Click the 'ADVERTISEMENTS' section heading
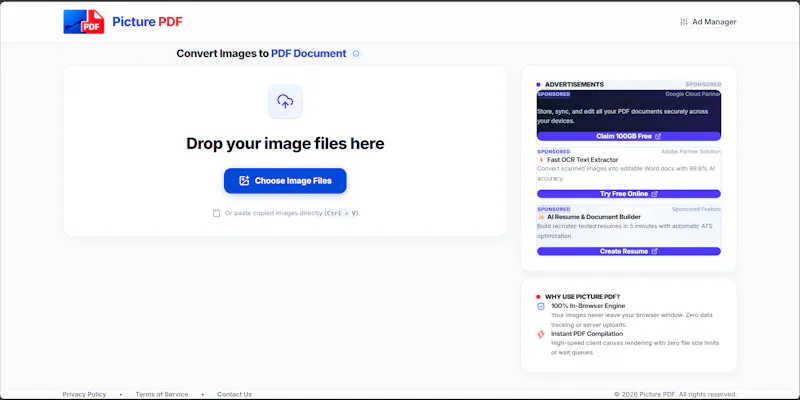This screenshot has width=800, height=400. pos(574,85)
